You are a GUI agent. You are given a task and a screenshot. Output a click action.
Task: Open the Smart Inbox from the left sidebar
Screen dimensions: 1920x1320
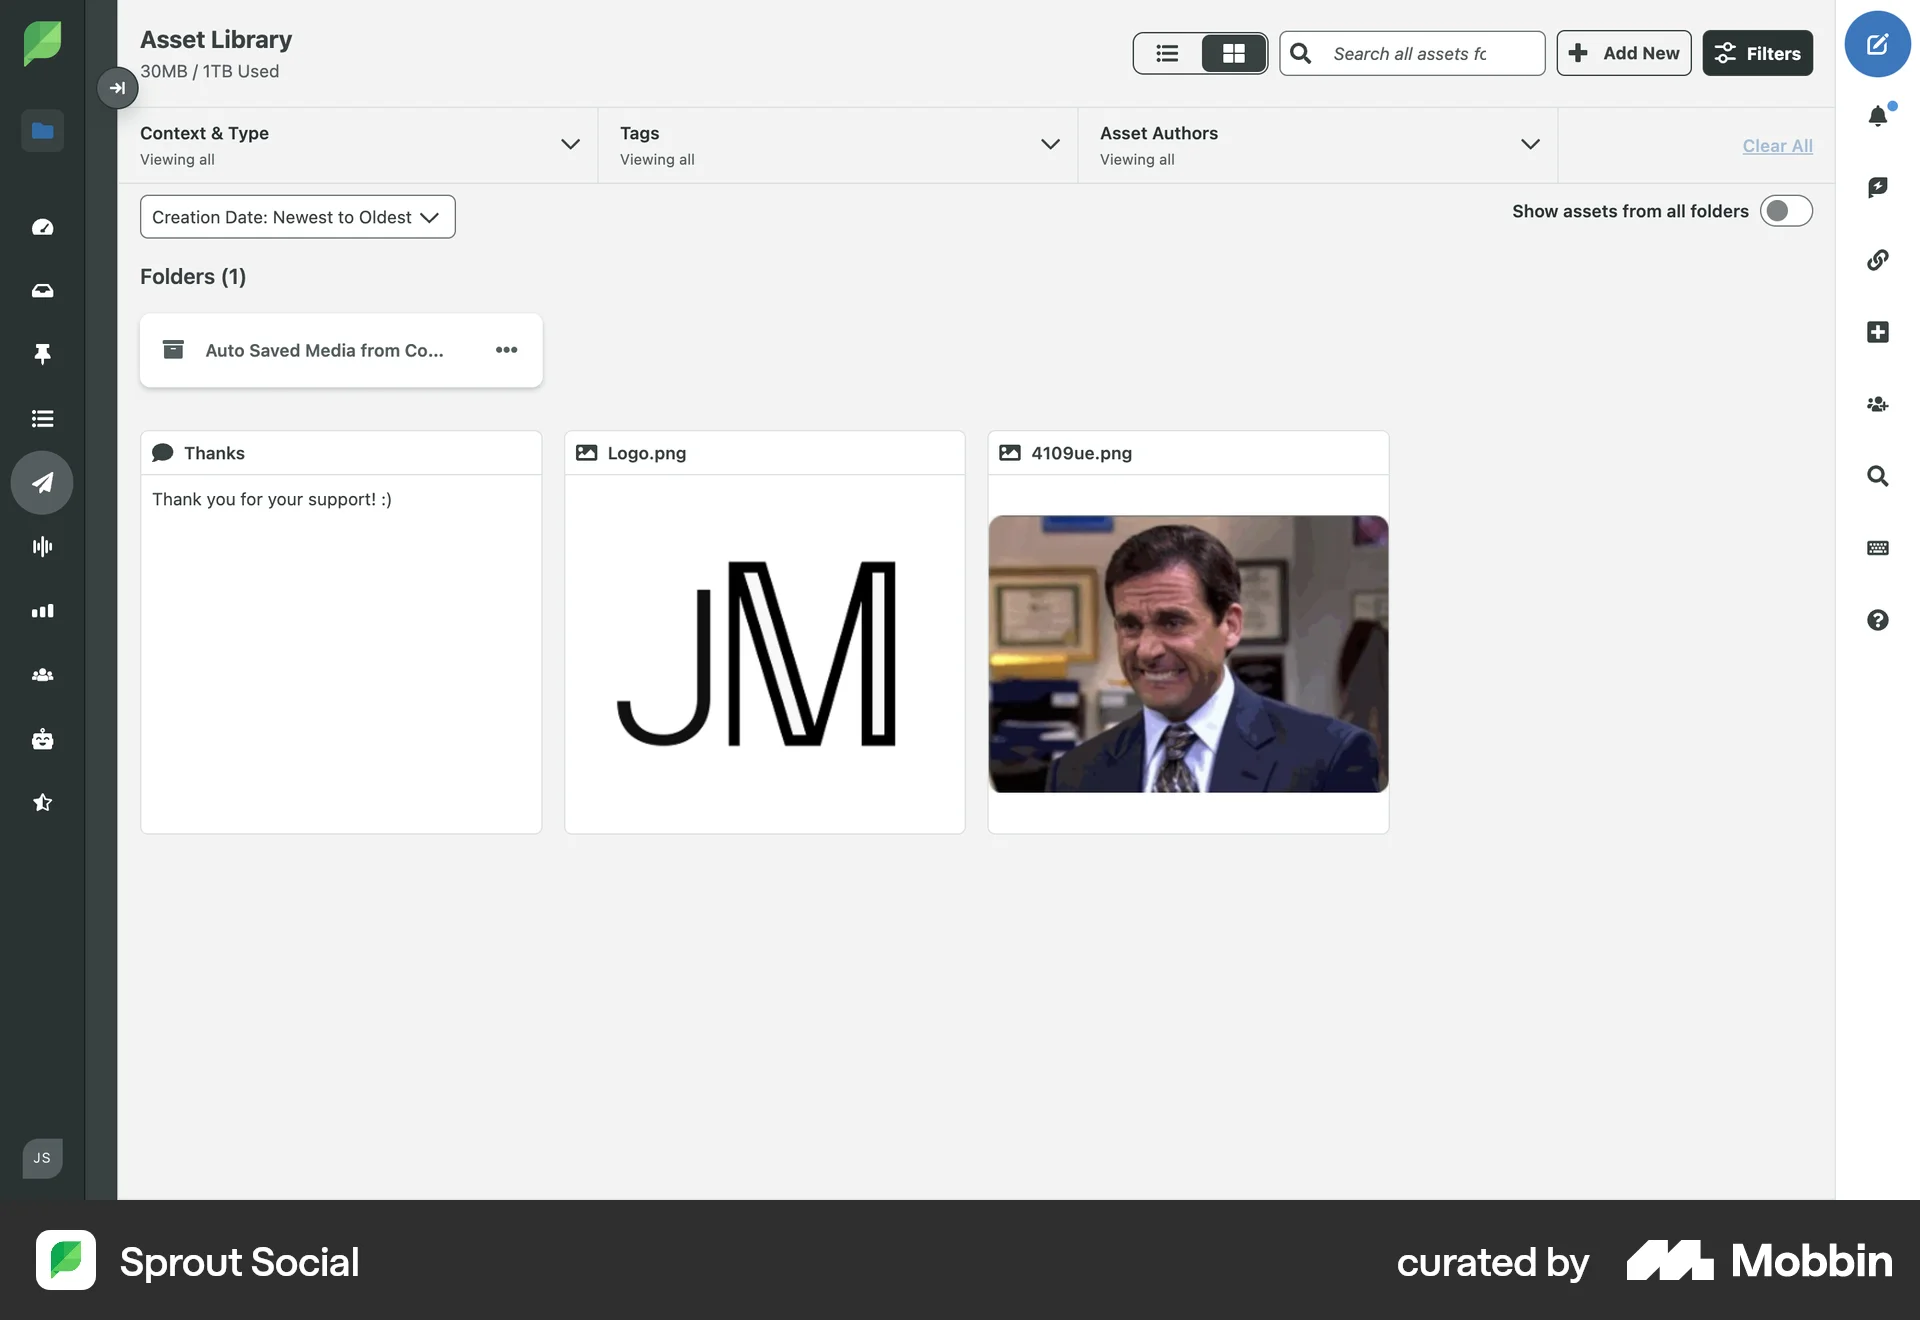click(43, 291)
